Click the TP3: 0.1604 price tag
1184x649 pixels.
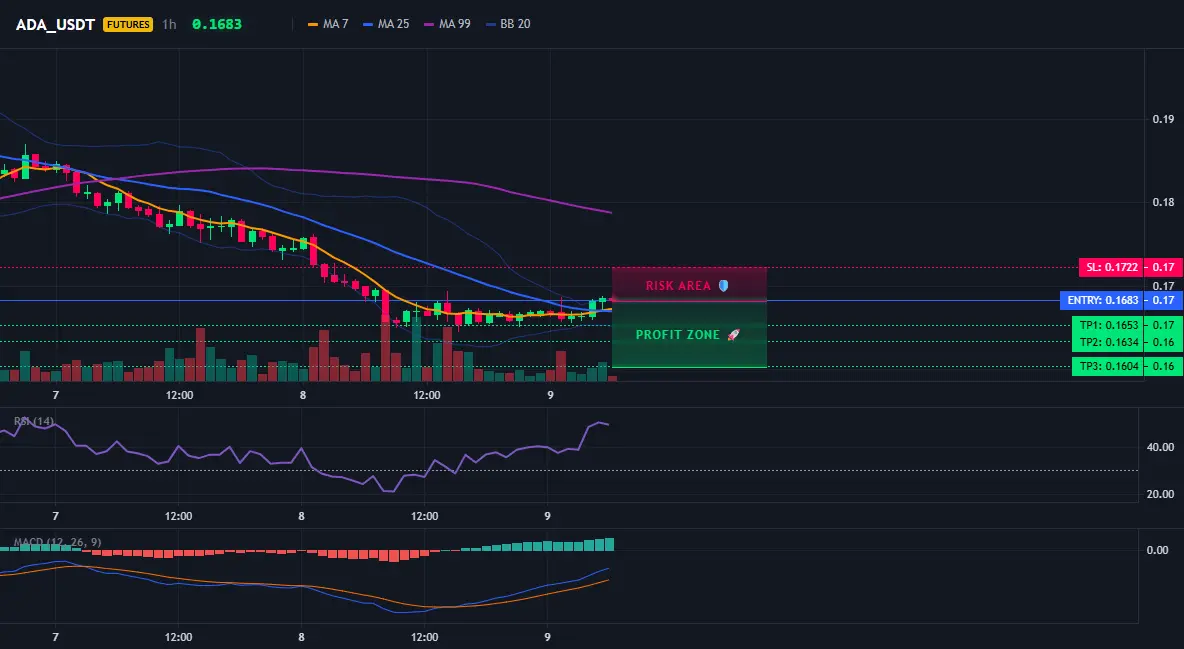1108,366
